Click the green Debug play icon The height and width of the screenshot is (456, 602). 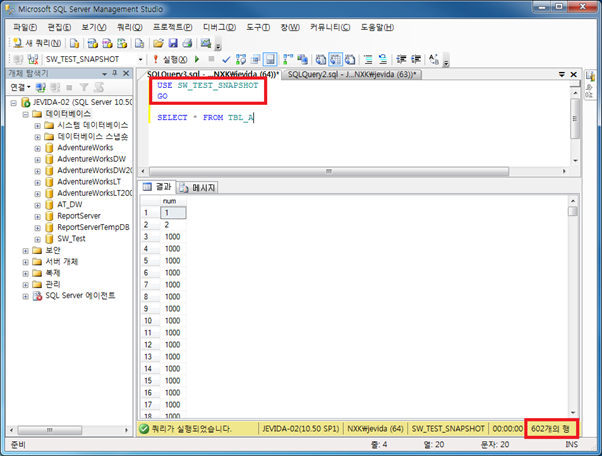click(x=197, y=59)
